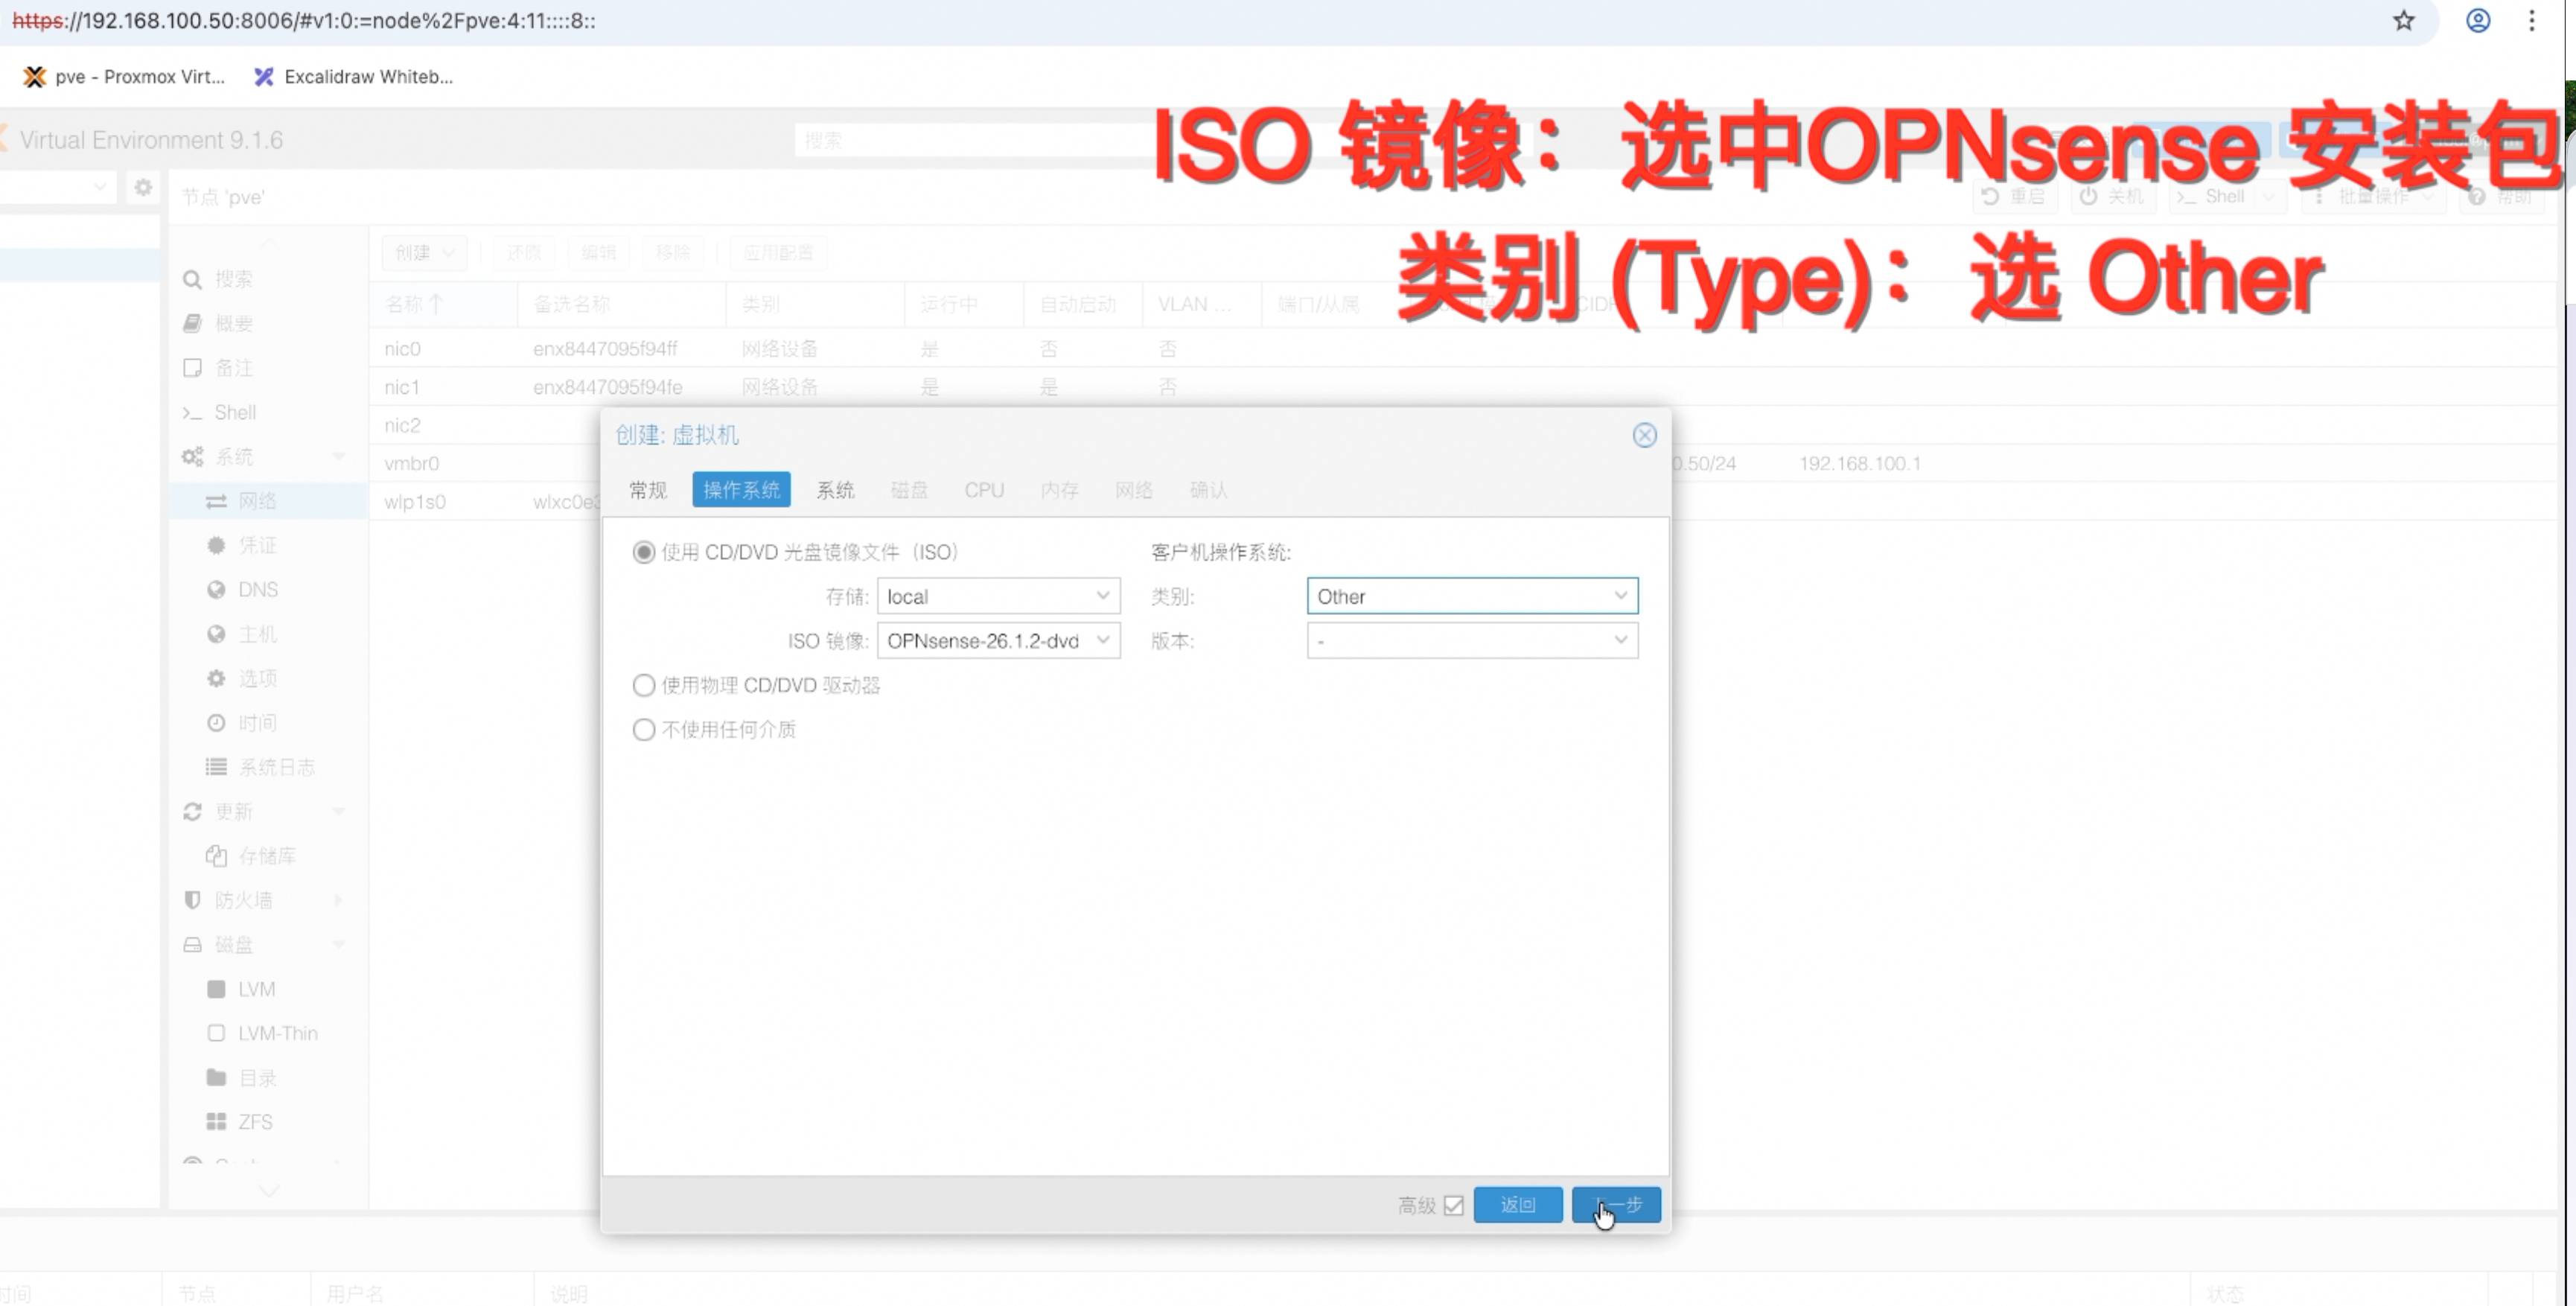Click the 更新 refresh icon
Image resolution: width=2576 pixels, height=1306 pixels.
(x=192, y=812)
